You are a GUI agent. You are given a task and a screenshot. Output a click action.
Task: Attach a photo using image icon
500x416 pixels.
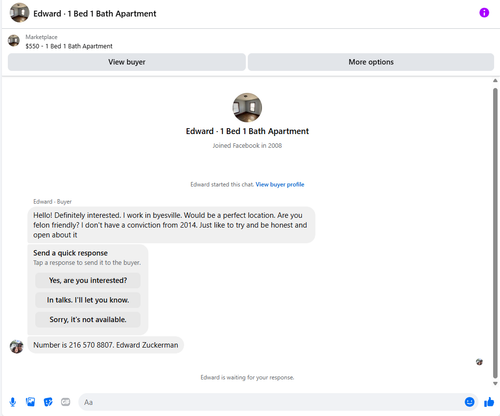click(x=30, y=402)
